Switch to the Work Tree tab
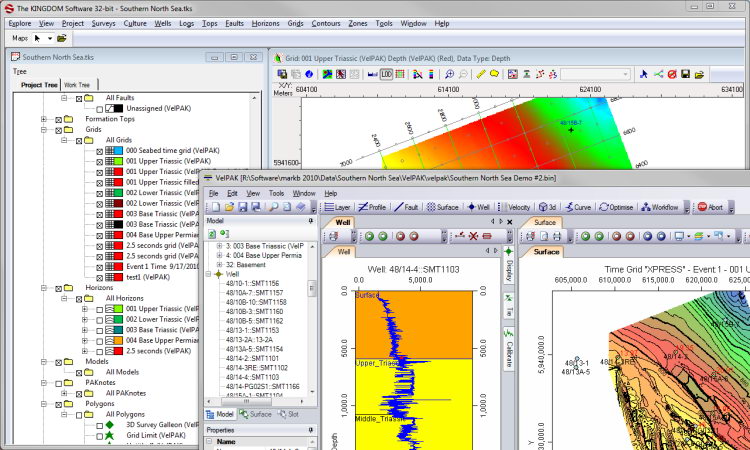The height and width of the screenshot is (450, 750). 77,85
